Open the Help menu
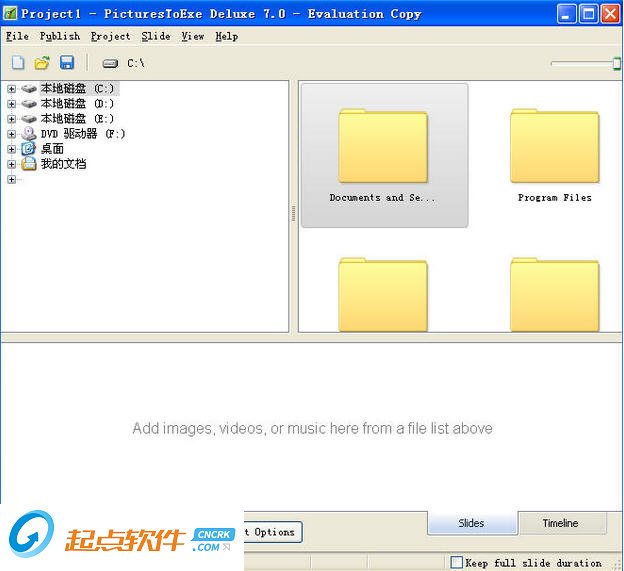 point(227,36)
